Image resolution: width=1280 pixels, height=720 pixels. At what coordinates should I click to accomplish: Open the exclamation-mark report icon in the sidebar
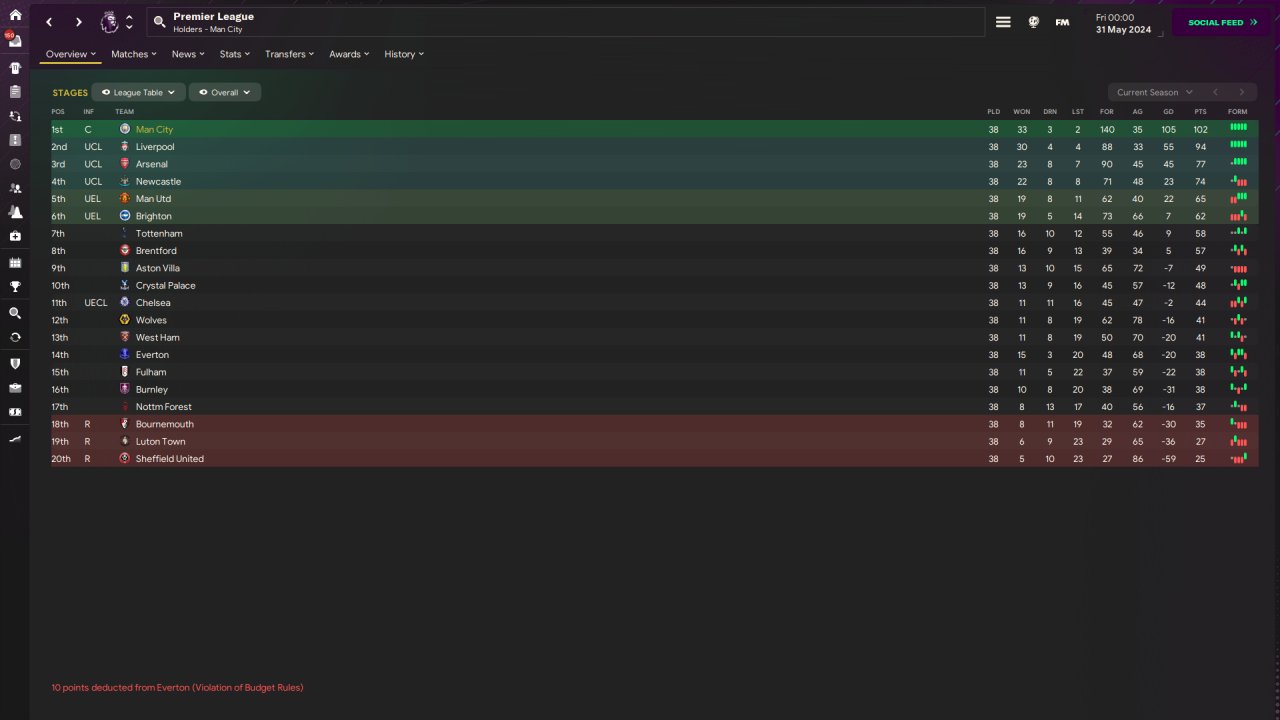(15, 140)
